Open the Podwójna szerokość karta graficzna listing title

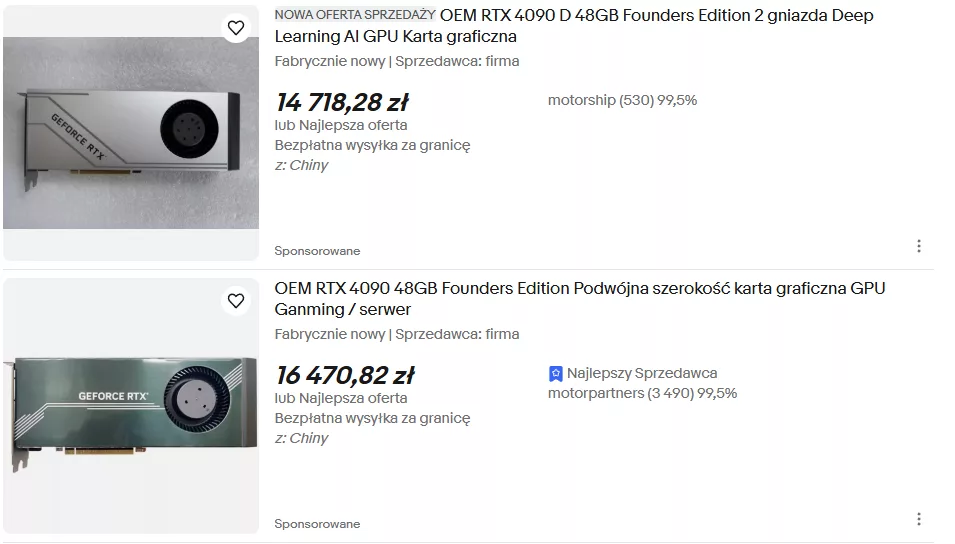click(x=579, y=299)
